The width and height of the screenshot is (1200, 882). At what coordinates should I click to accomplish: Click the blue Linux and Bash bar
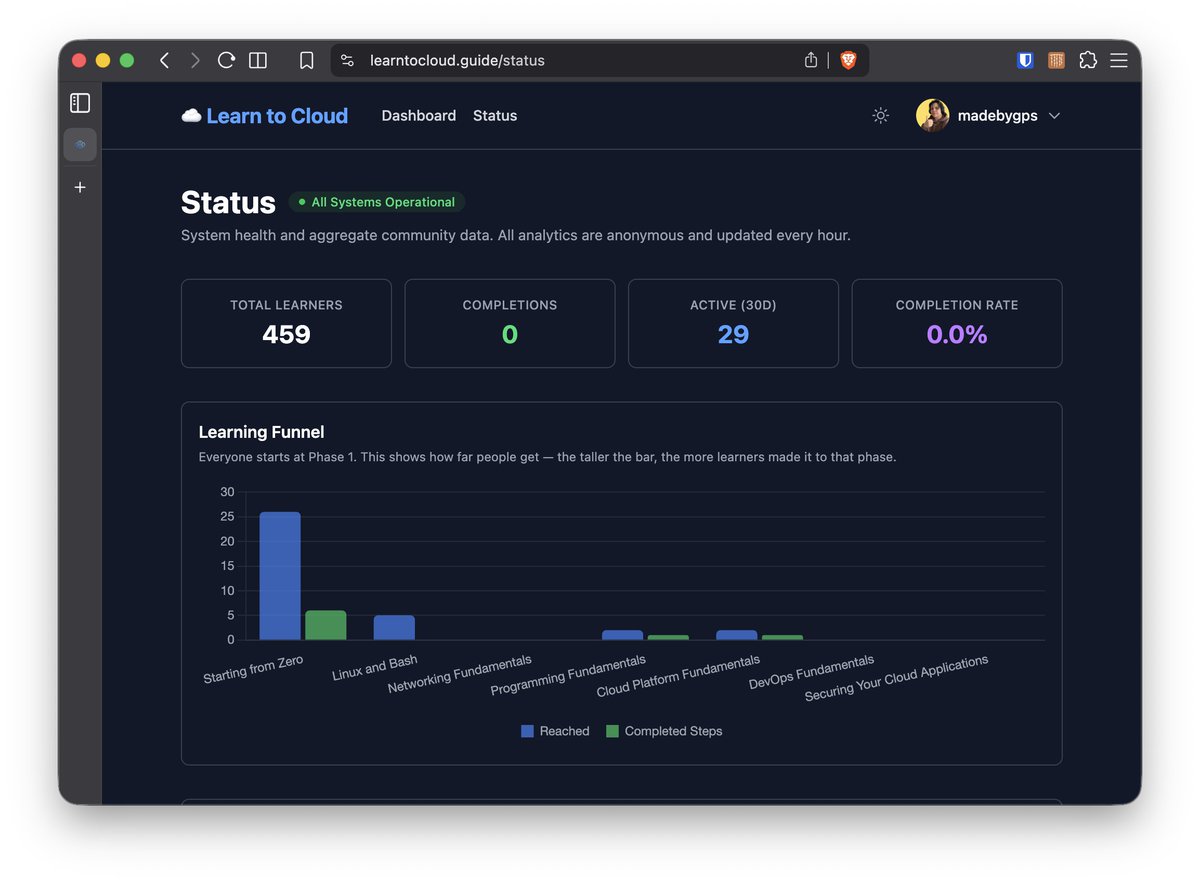394,628
